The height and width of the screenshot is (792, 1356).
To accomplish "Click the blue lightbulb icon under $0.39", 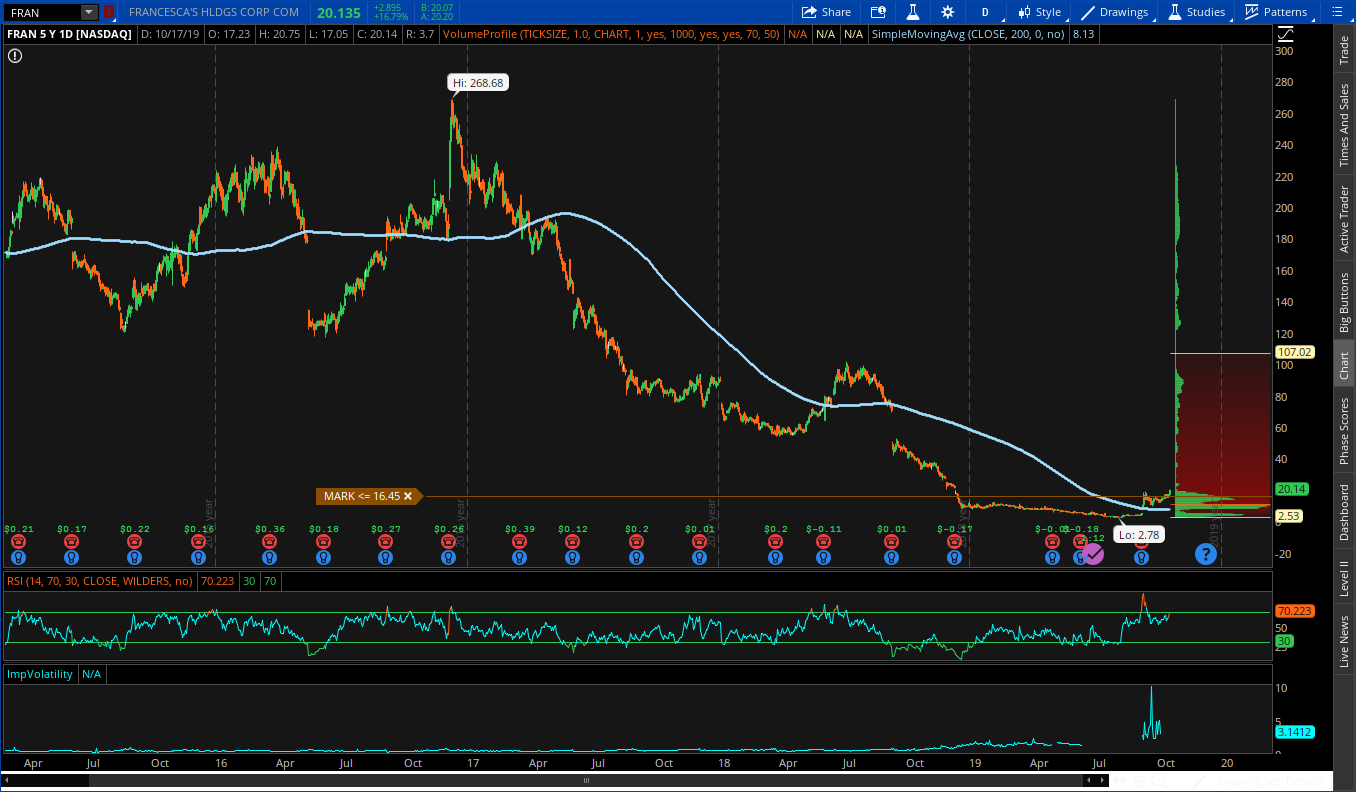I will [519, 557].
